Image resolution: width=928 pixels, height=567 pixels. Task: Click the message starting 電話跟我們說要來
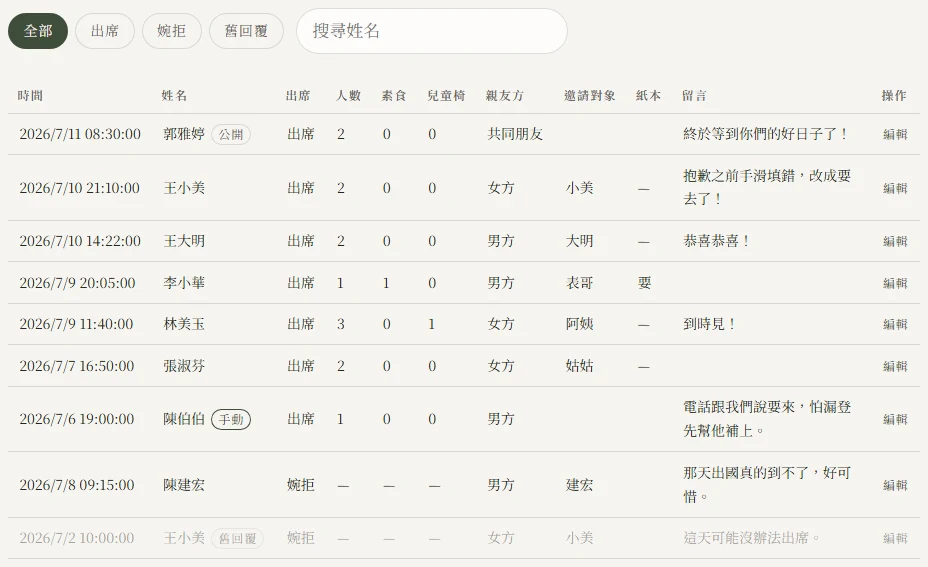[767, 419]
